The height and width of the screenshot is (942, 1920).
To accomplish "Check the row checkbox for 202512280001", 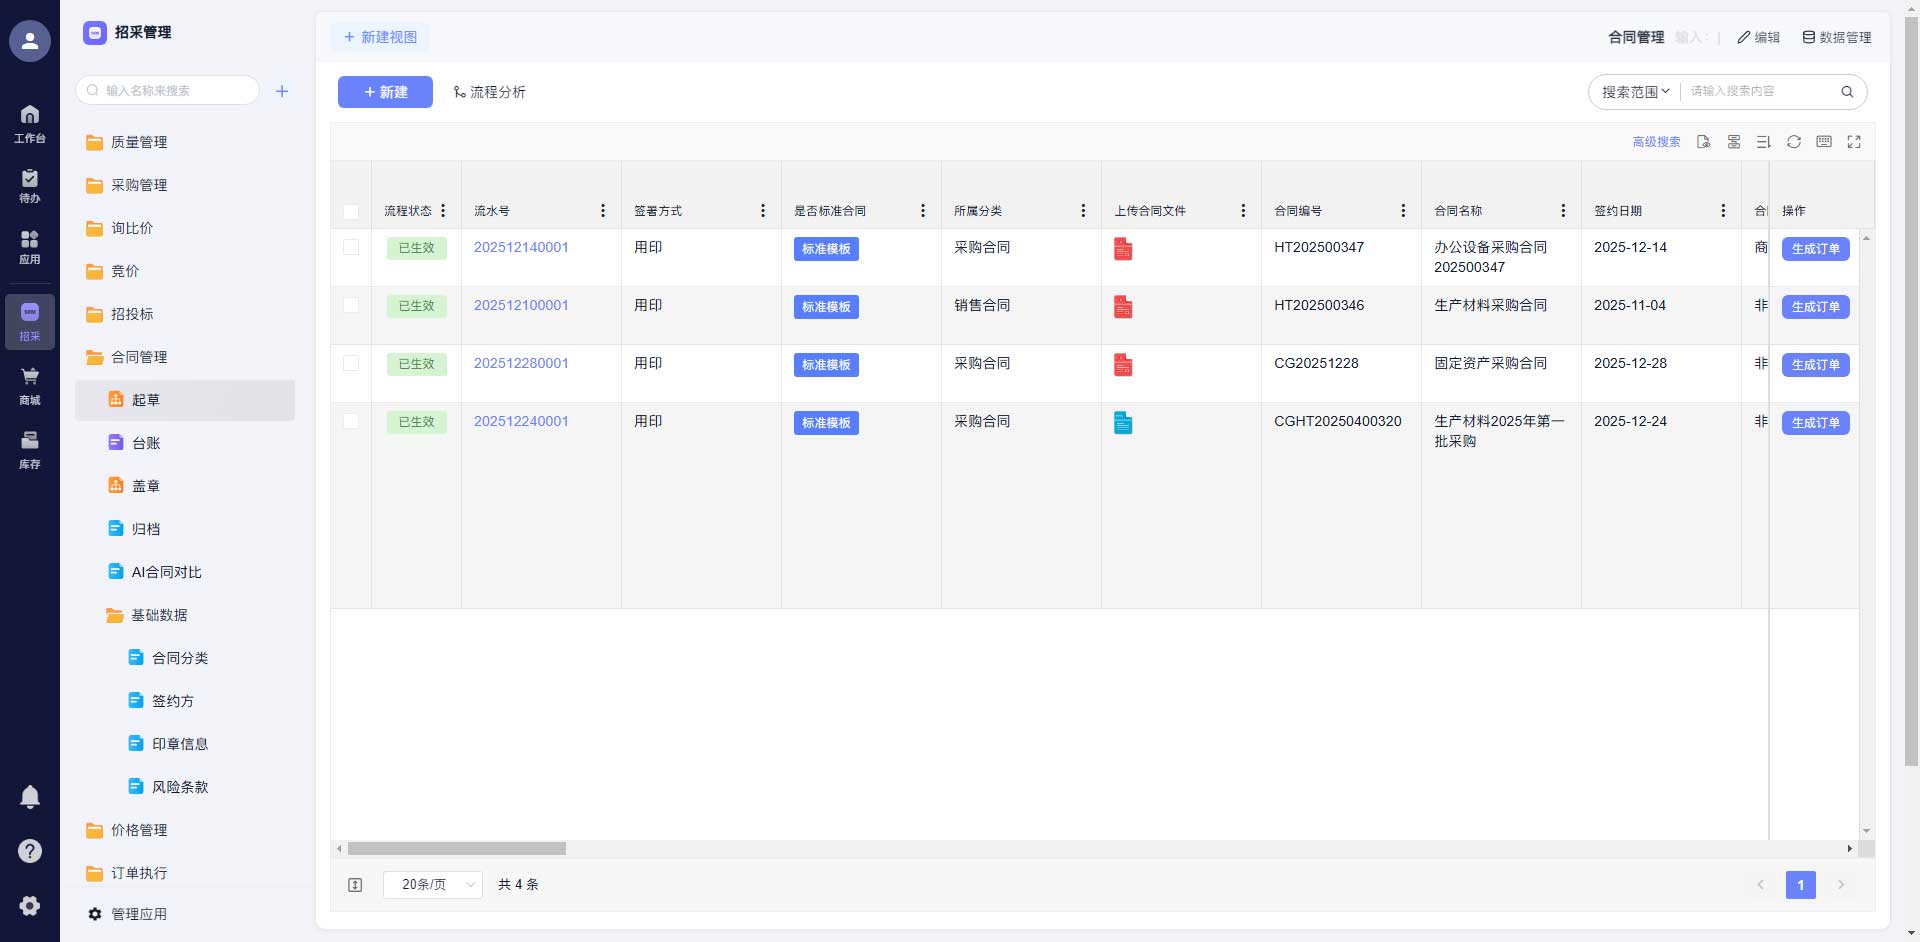I will pyautogui.click(x=351, y=363).
